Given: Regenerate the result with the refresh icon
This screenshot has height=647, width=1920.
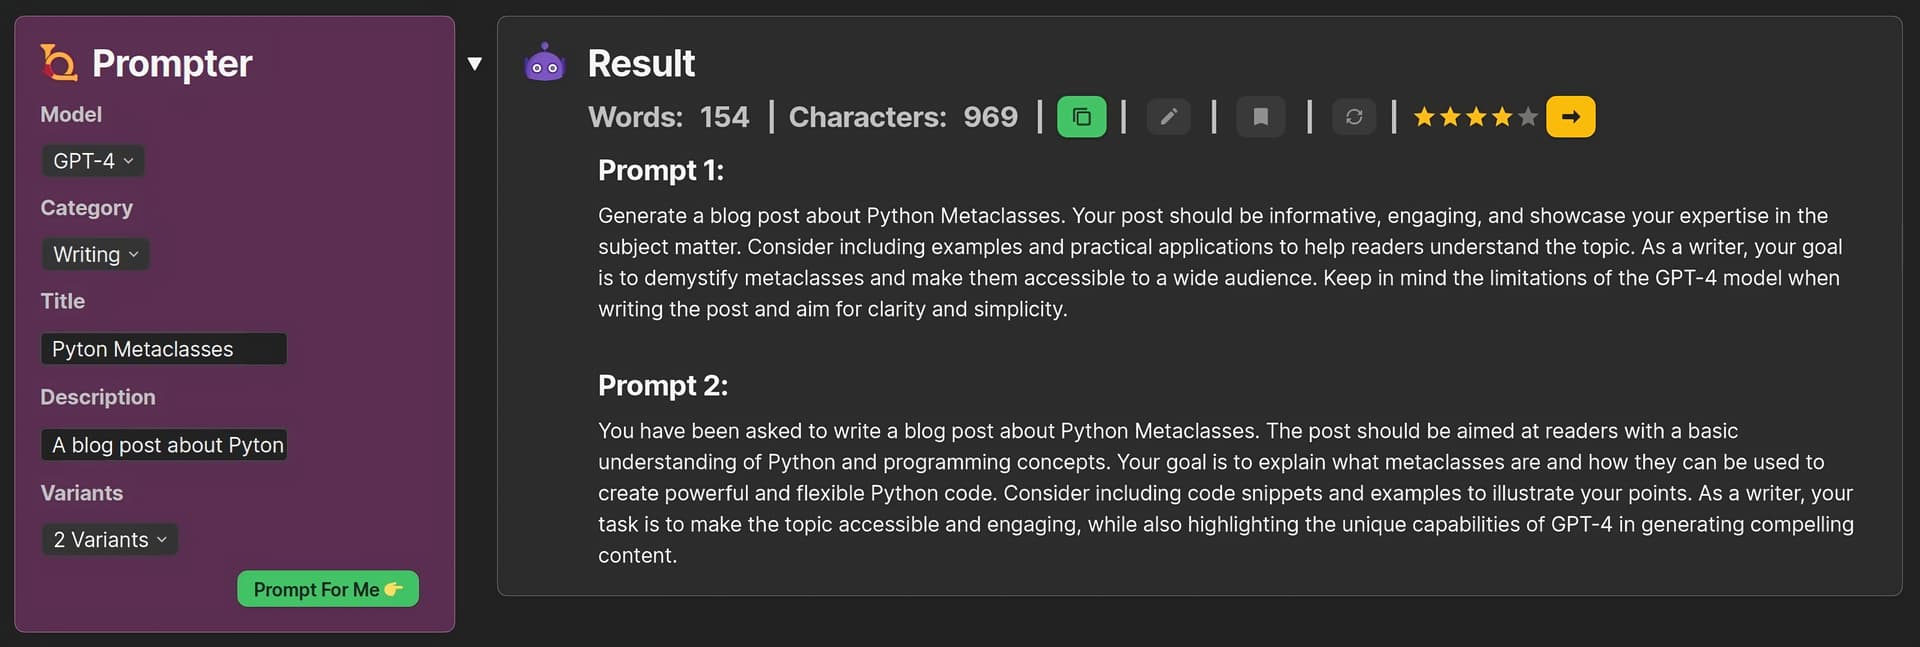Looking at the screenshot, I should [x=1354, y=117].
